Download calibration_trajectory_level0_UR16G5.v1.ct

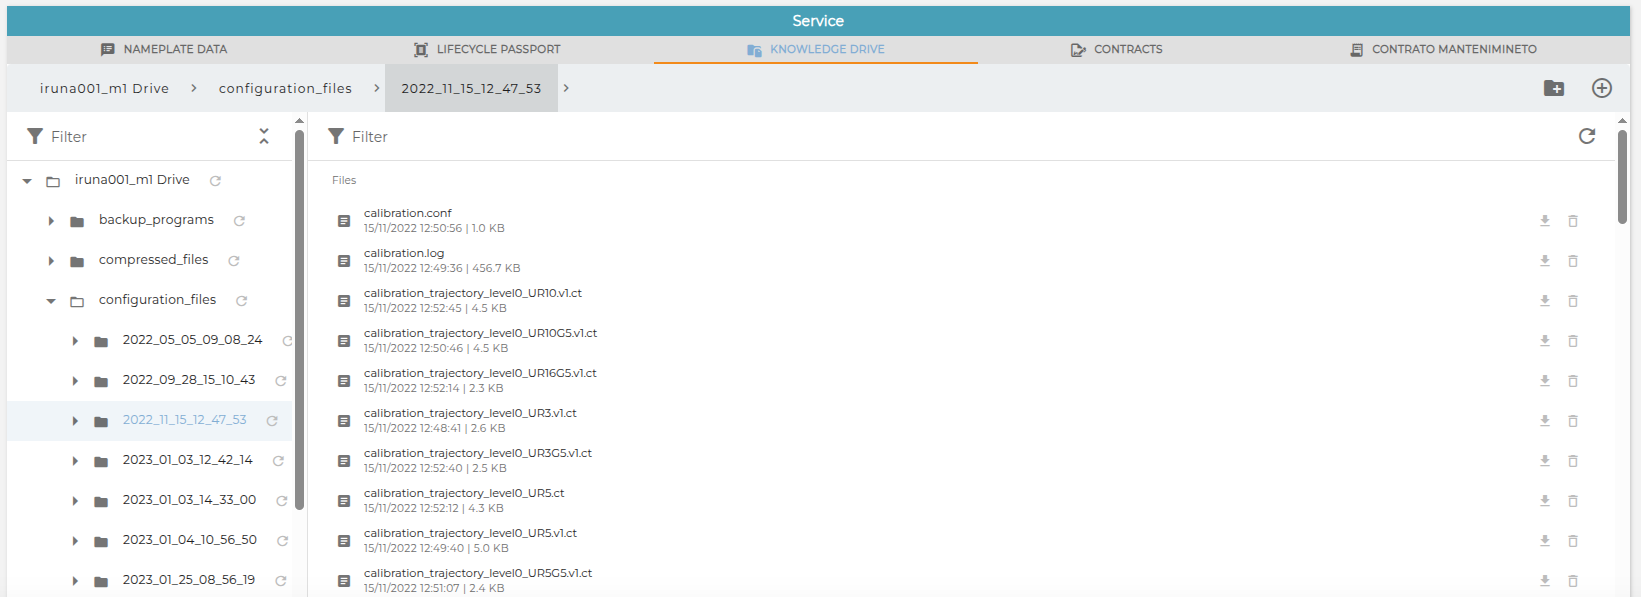click(x=1545, y=381)
